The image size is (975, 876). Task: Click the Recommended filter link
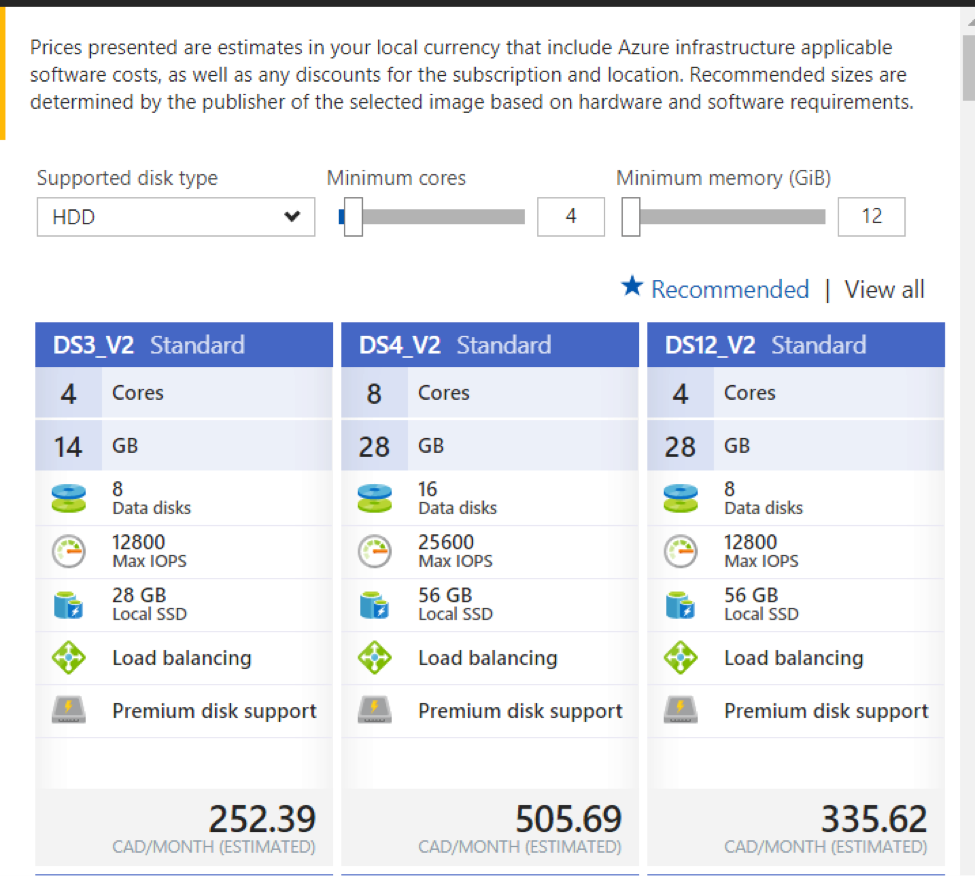730,289
